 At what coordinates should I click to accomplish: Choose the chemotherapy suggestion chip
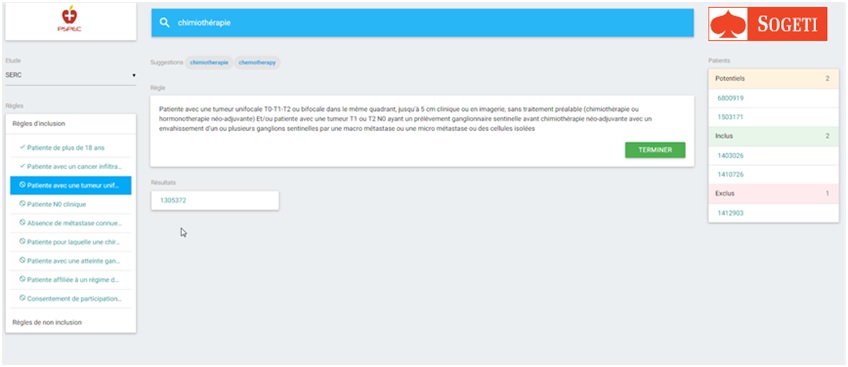tap(257, 63)
